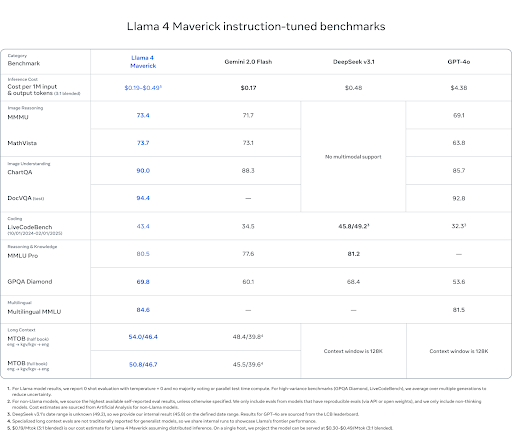Image resolution: width=512 pixels, height=437 pixels.
Task: Click the MathVista score 73.7
Action: 143,143
